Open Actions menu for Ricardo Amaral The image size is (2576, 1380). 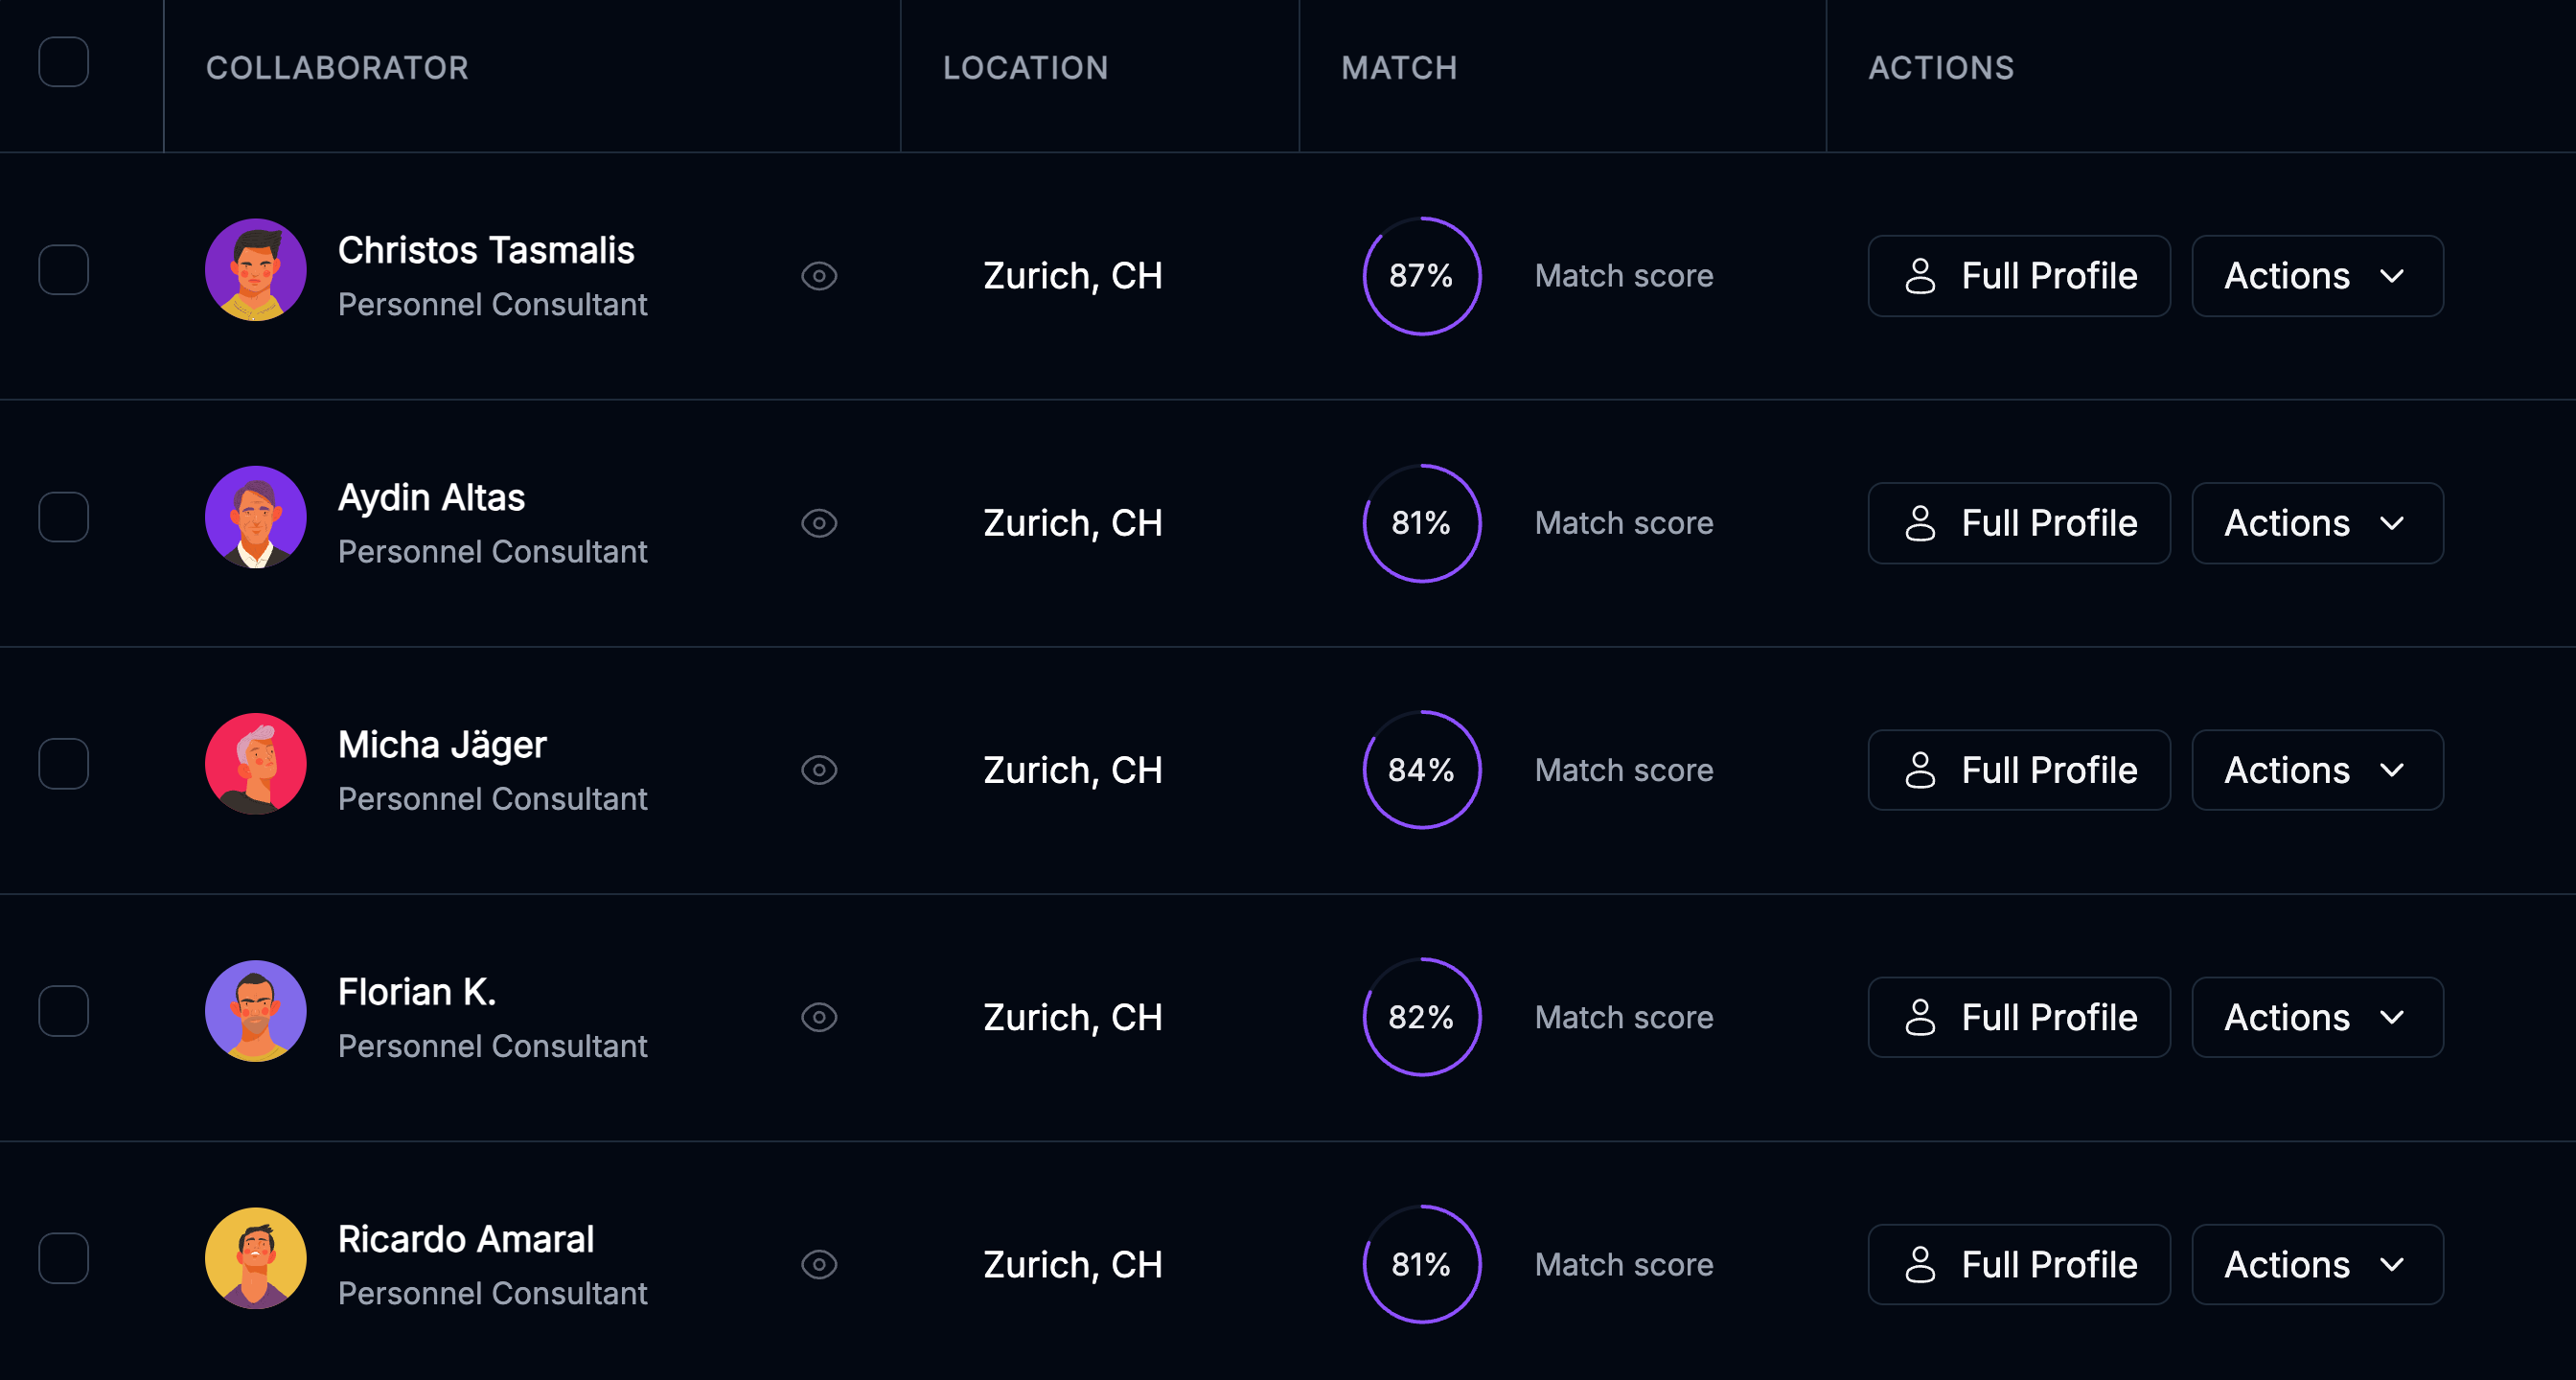point(2316,1264)
